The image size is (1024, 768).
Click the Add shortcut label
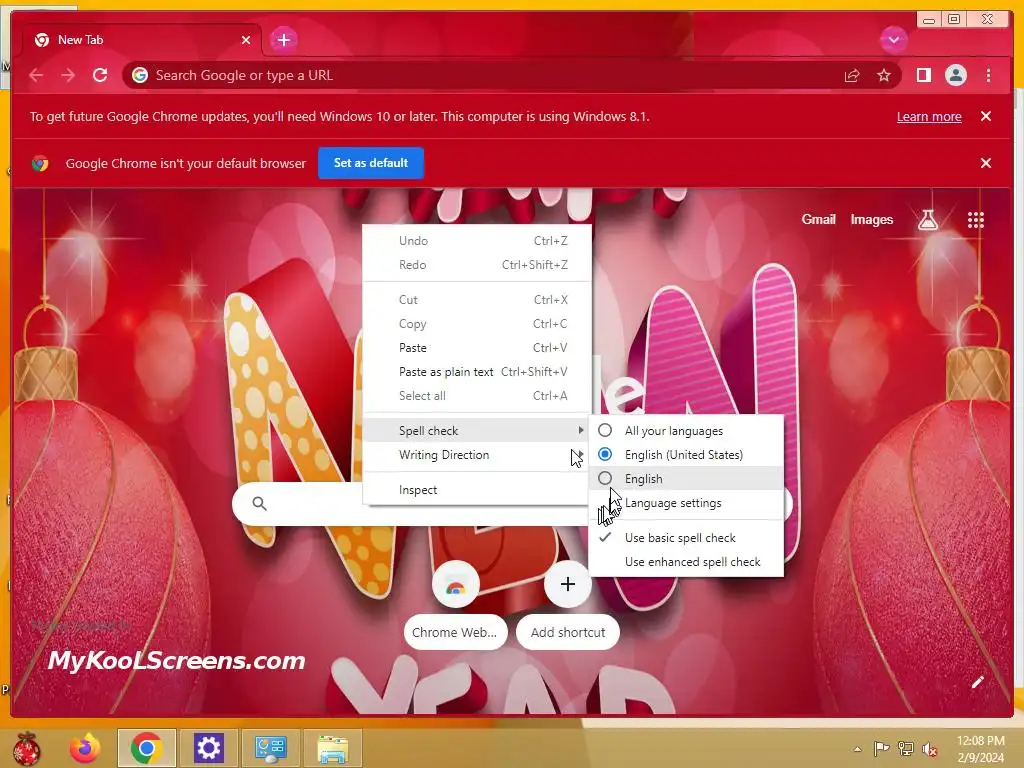click(x=568, y=632)
